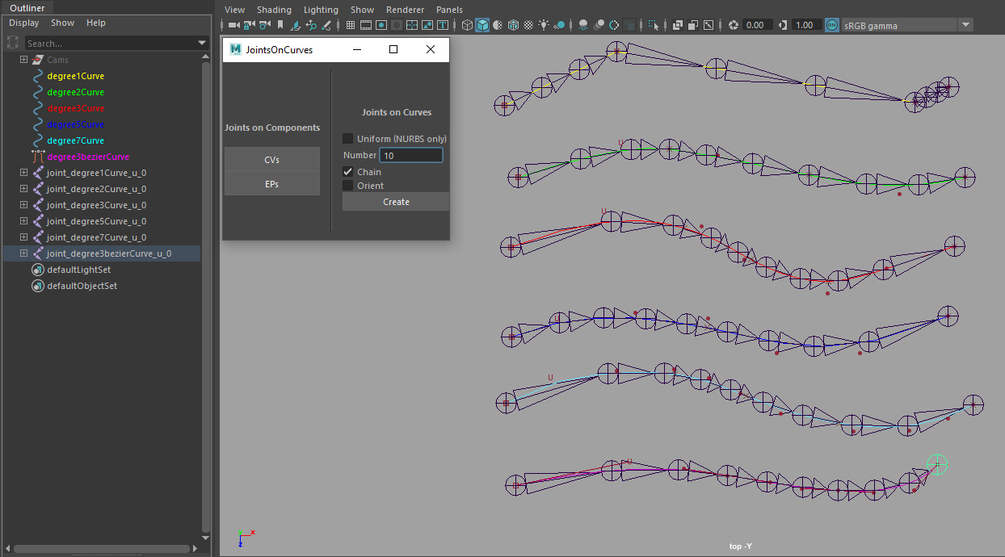This screenshot has height=557, width=1005.
Task: Open the viewport Panels menu
Action: click(449, 10)
